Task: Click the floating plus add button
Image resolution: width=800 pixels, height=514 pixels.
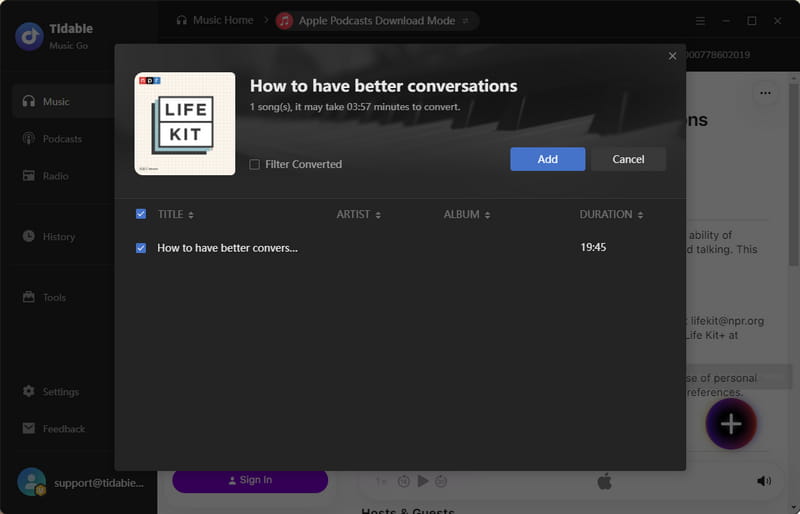Action: pos(731,424)
